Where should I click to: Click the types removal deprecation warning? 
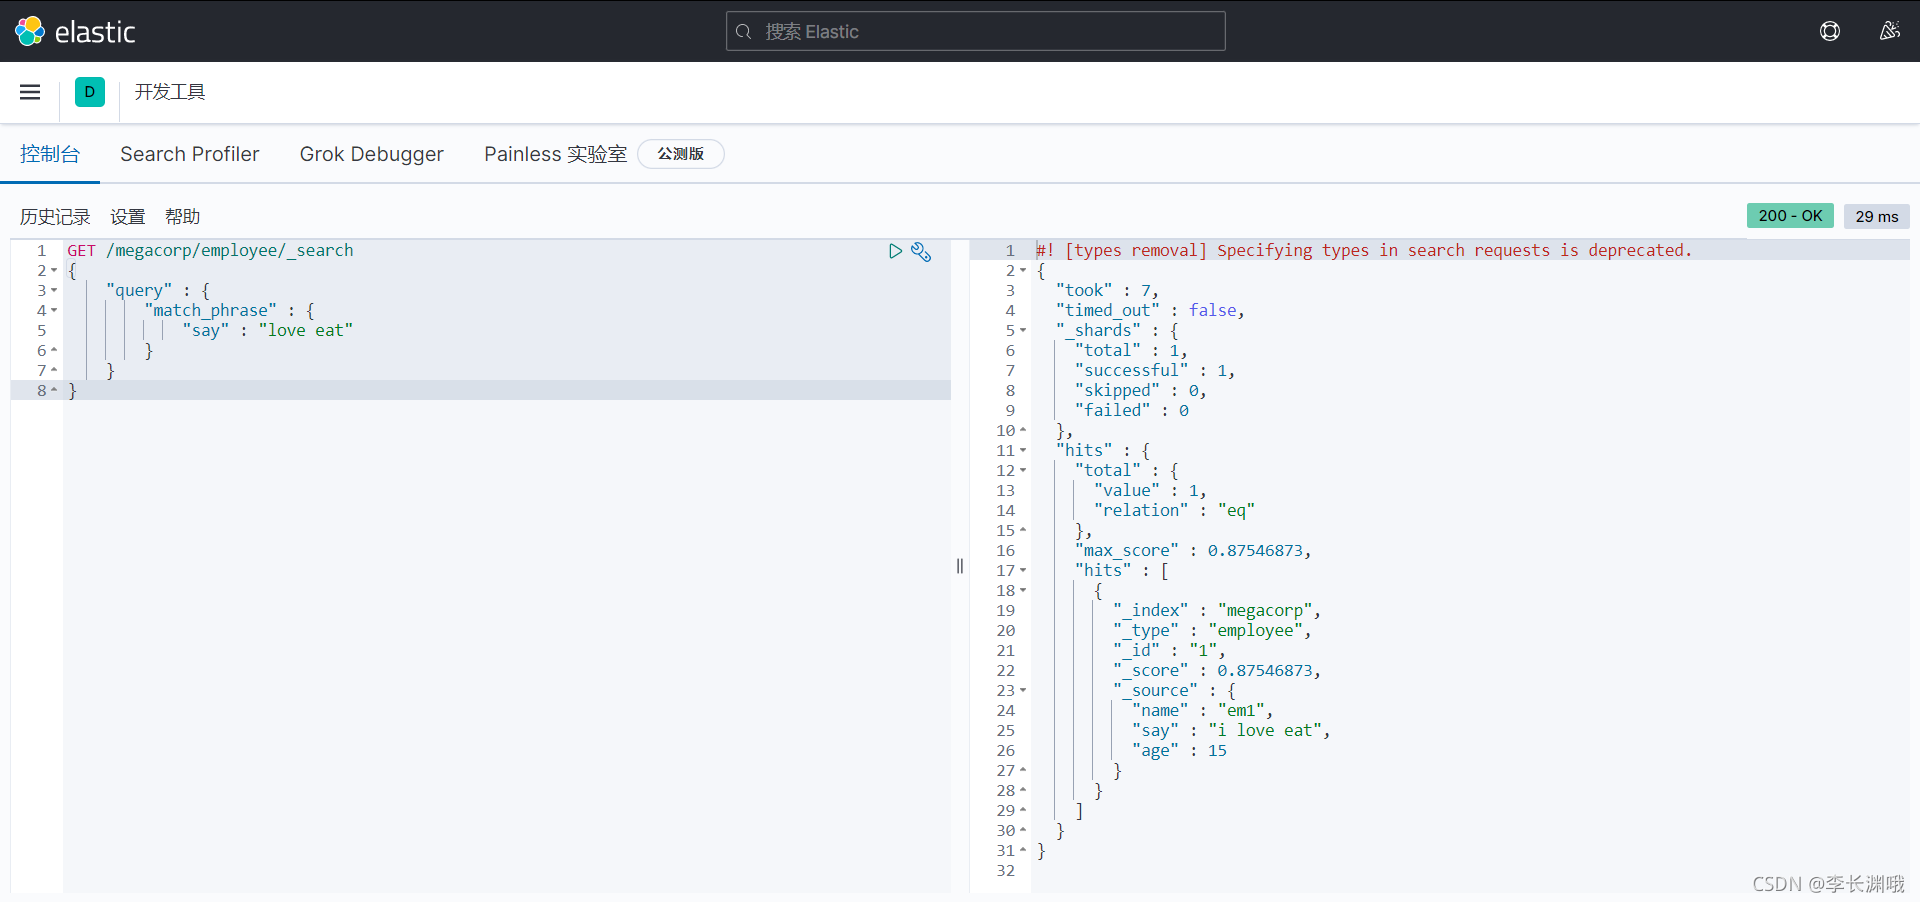tap(1364, 251)
